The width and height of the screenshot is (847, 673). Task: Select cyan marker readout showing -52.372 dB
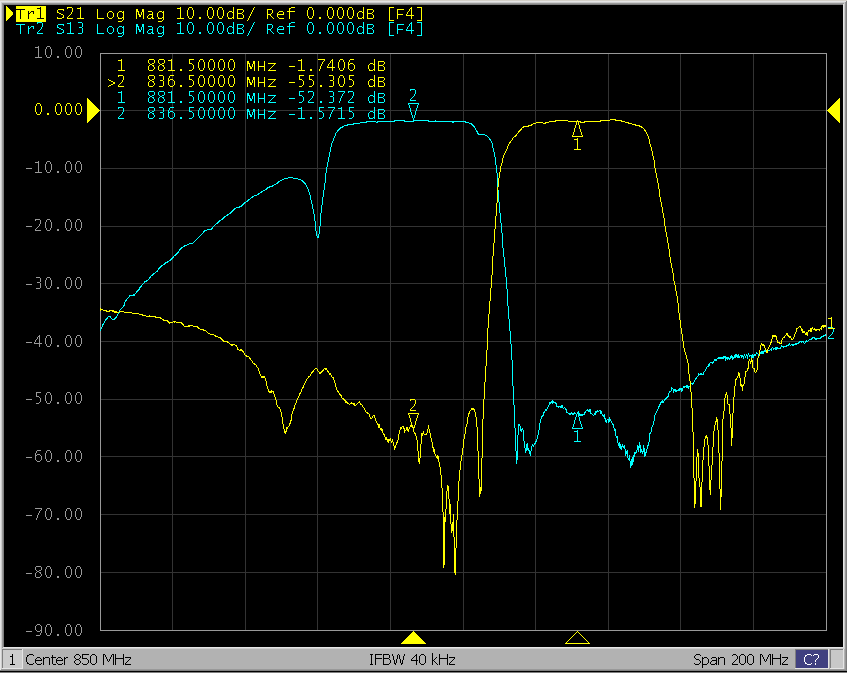tap(251, 98)
